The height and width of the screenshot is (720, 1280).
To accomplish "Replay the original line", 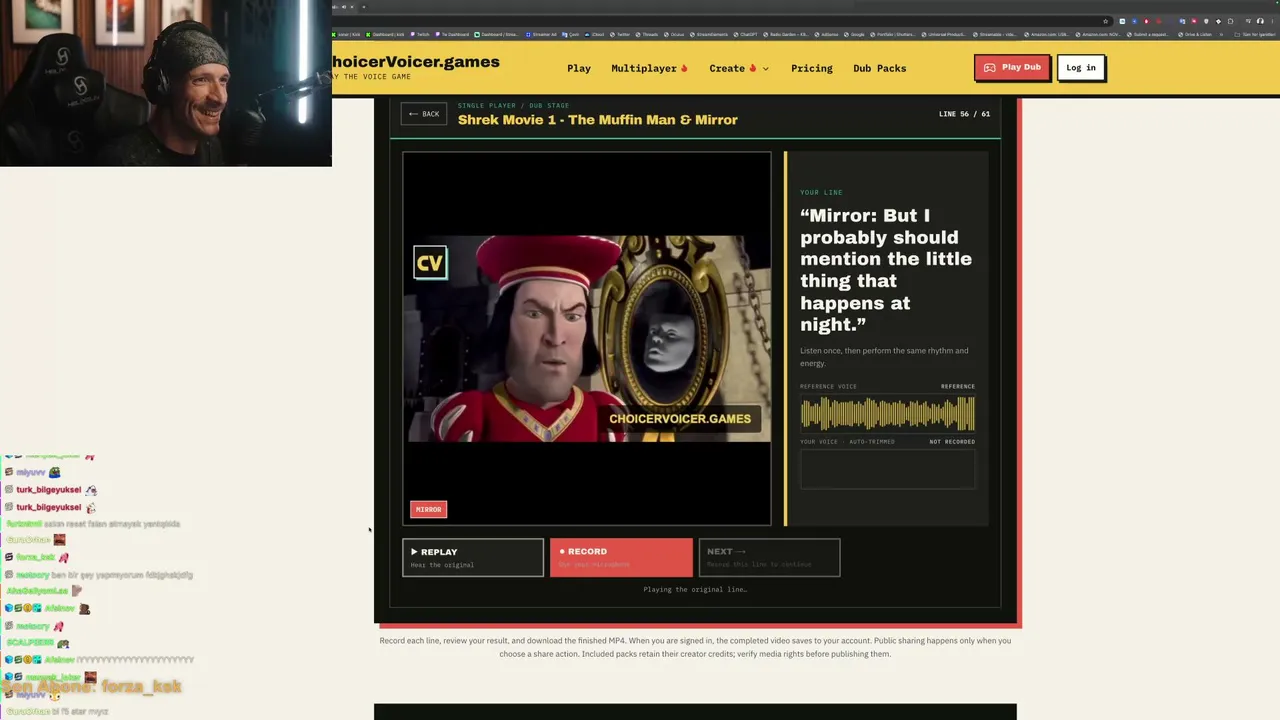I will click(x=473, y=558).
